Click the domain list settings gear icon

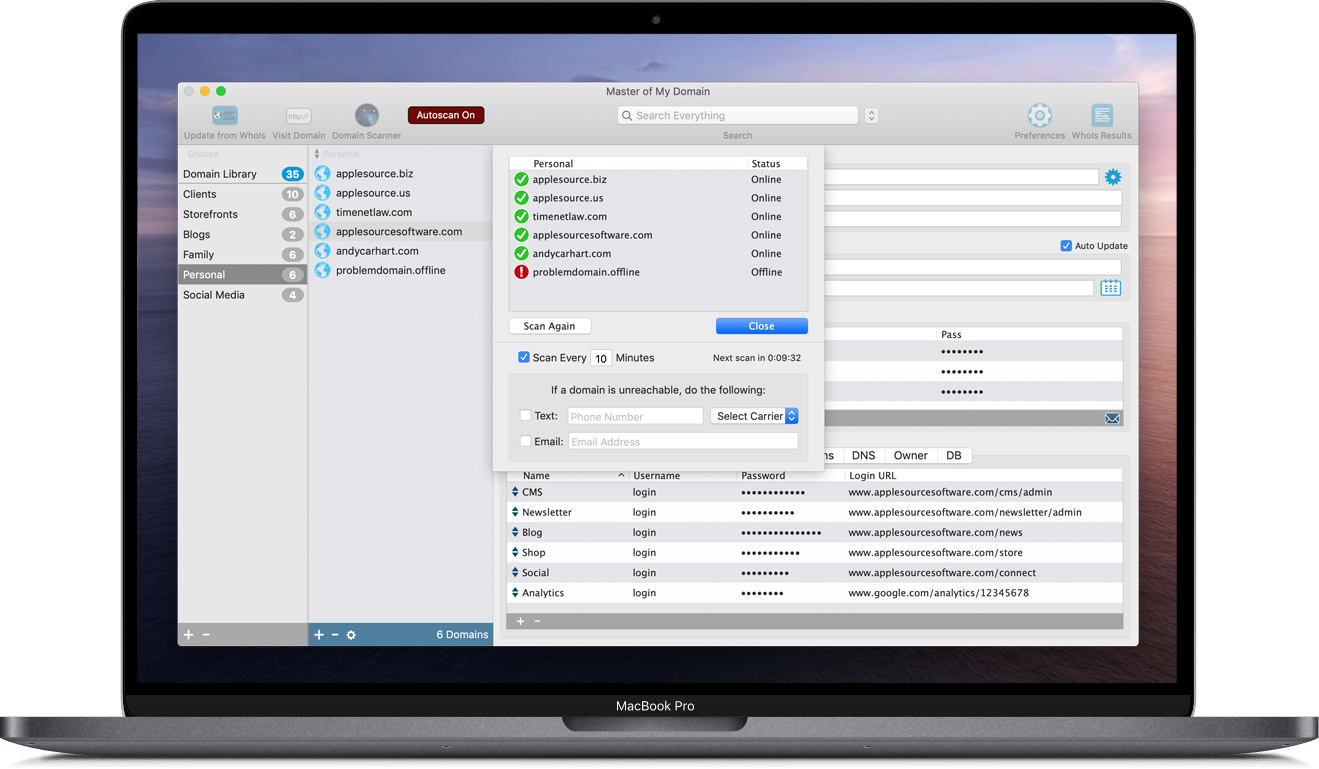pyautogui.click(x=351, y=635)
